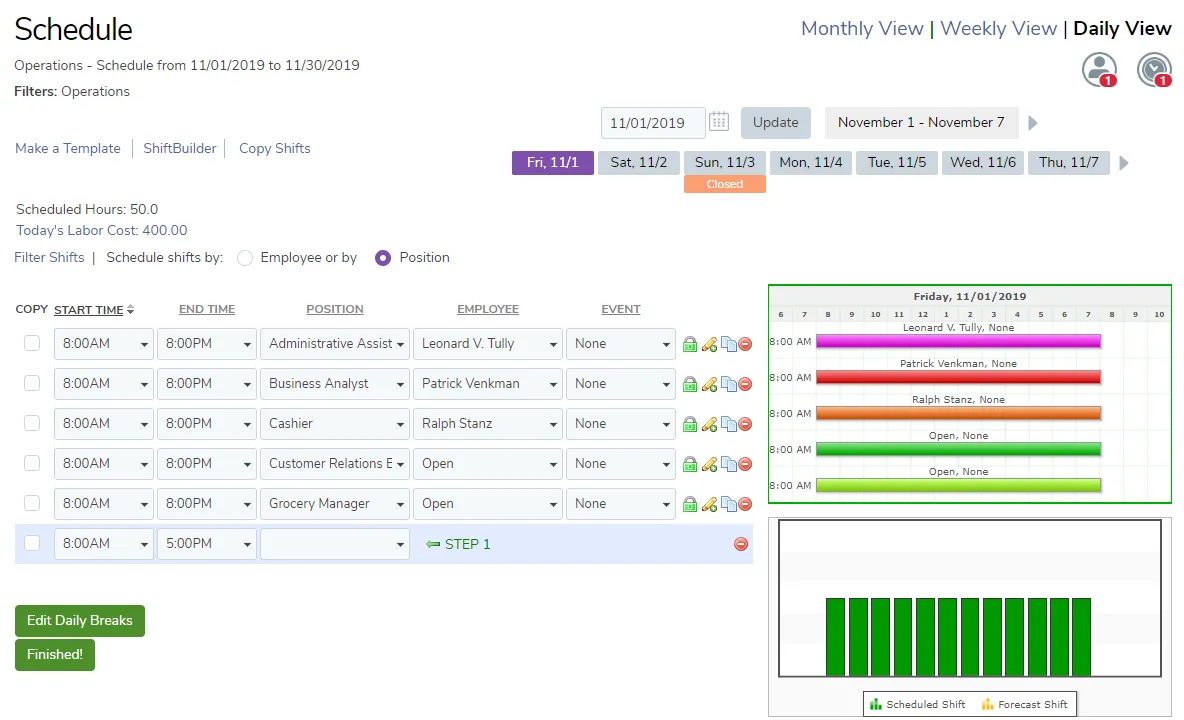Viewport: 1184px width, 720px height.
Task: Switch to Wed, 11/6 day tab
Action: pyautogui.click(x=983, y=163)
